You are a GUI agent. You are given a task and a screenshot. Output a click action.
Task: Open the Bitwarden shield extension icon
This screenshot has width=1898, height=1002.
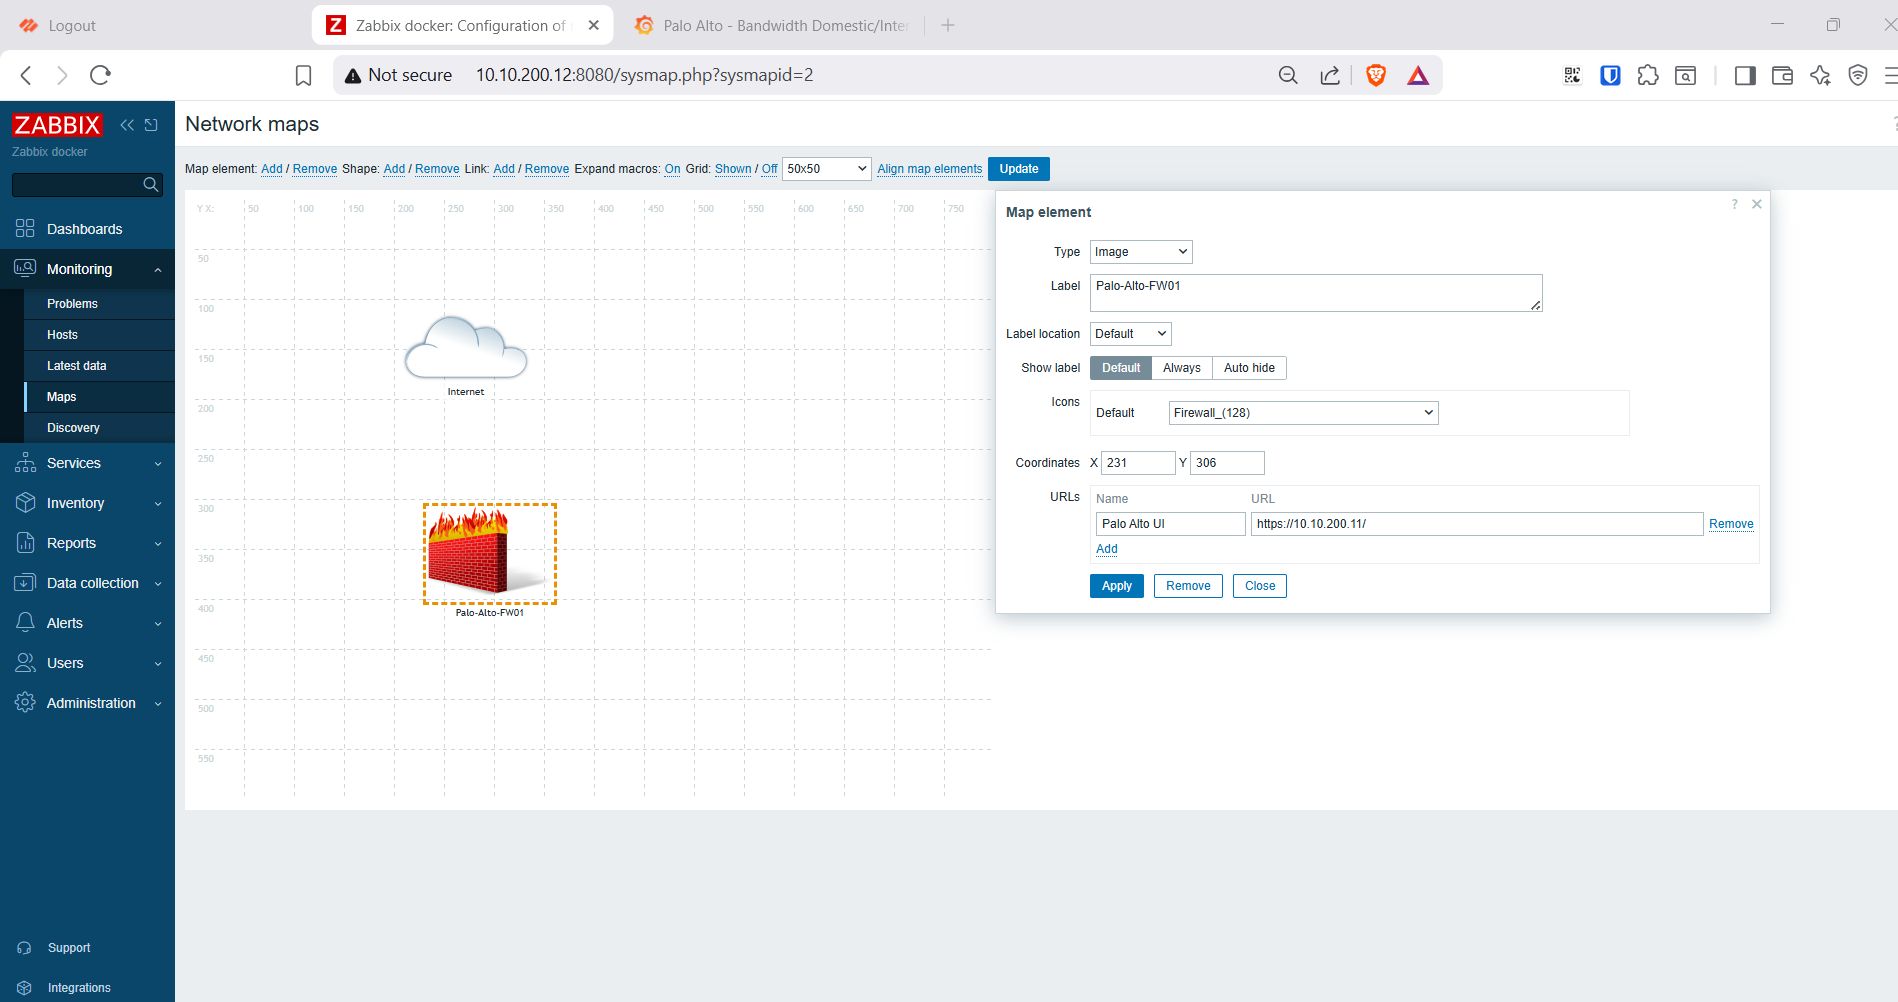1610,75
